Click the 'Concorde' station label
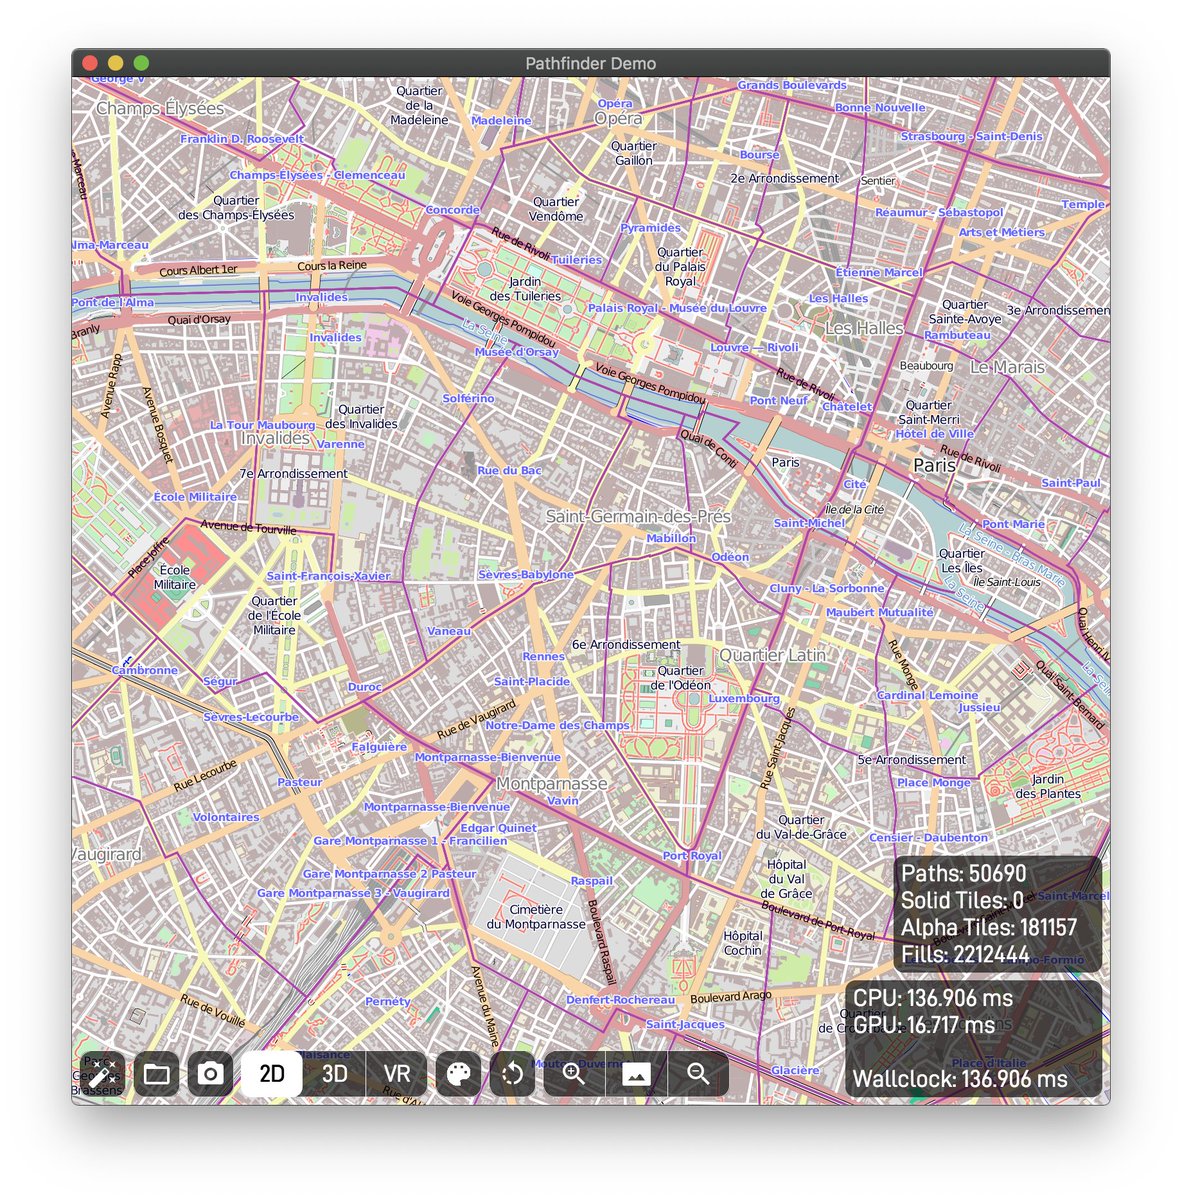This screenshot has height=1200, width=1182. 453,210
